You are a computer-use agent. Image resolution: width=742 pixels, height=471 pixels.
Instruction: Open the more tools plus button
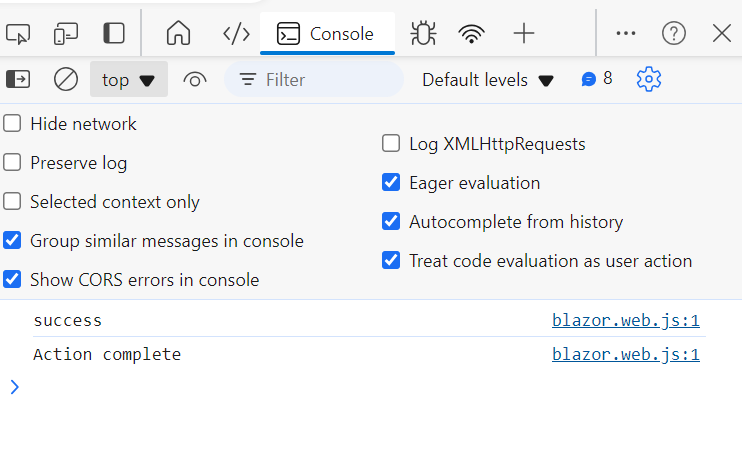[x=524, y=34]
